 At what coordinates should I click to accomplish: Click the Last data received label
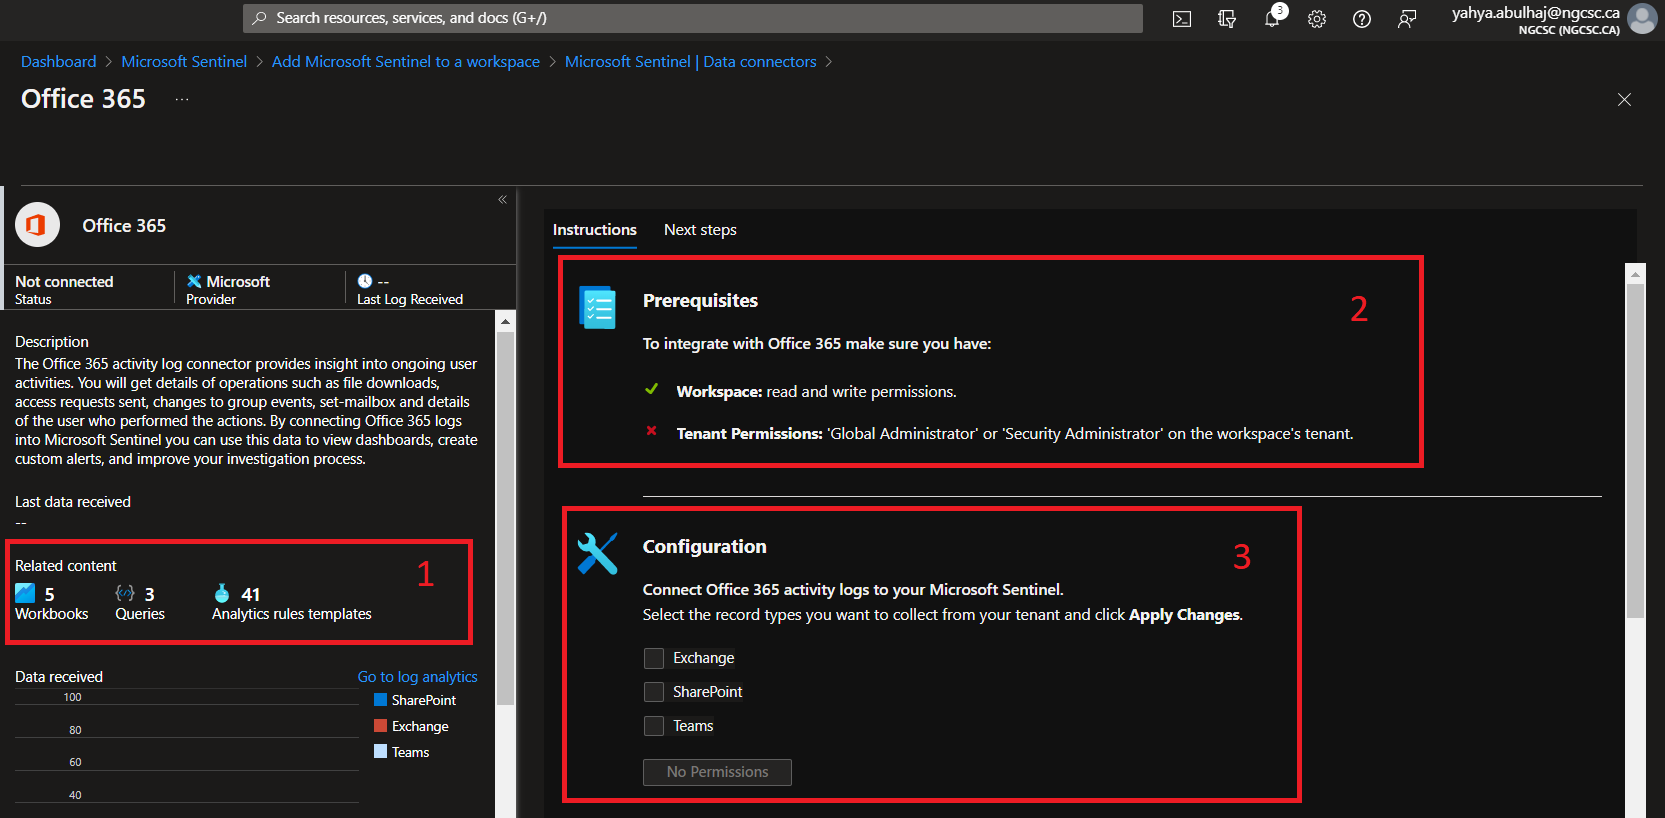click(73, 502)
